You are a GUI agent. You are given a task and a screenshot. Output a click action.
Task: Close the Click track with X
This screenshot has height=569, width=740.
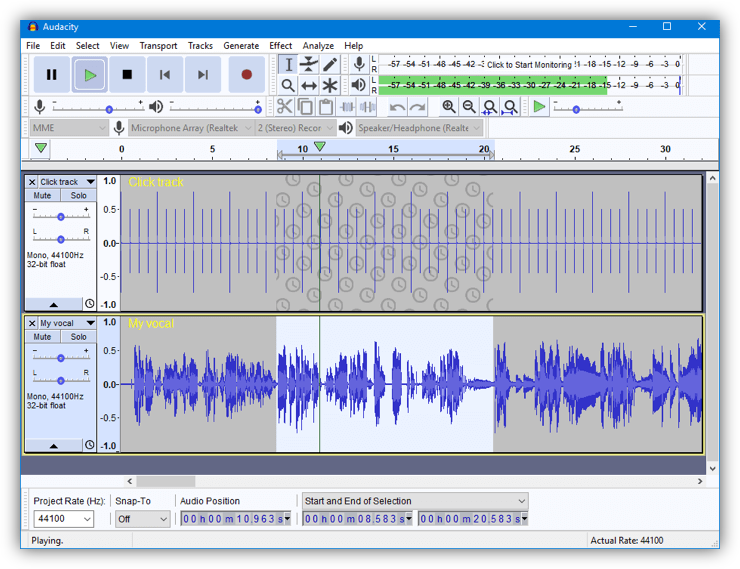coord(32,182)
